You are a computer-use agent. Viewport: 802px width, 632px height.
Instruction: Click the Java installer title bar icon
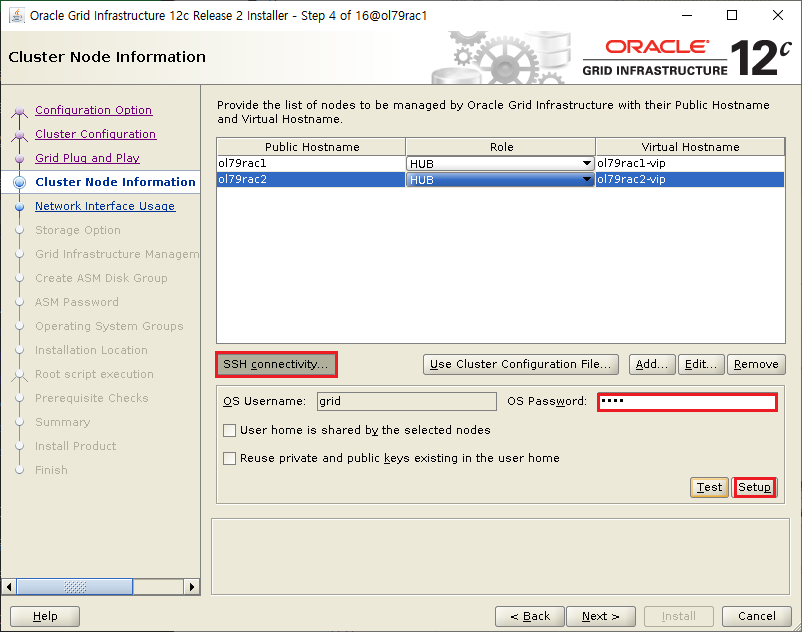click(17, 15)
